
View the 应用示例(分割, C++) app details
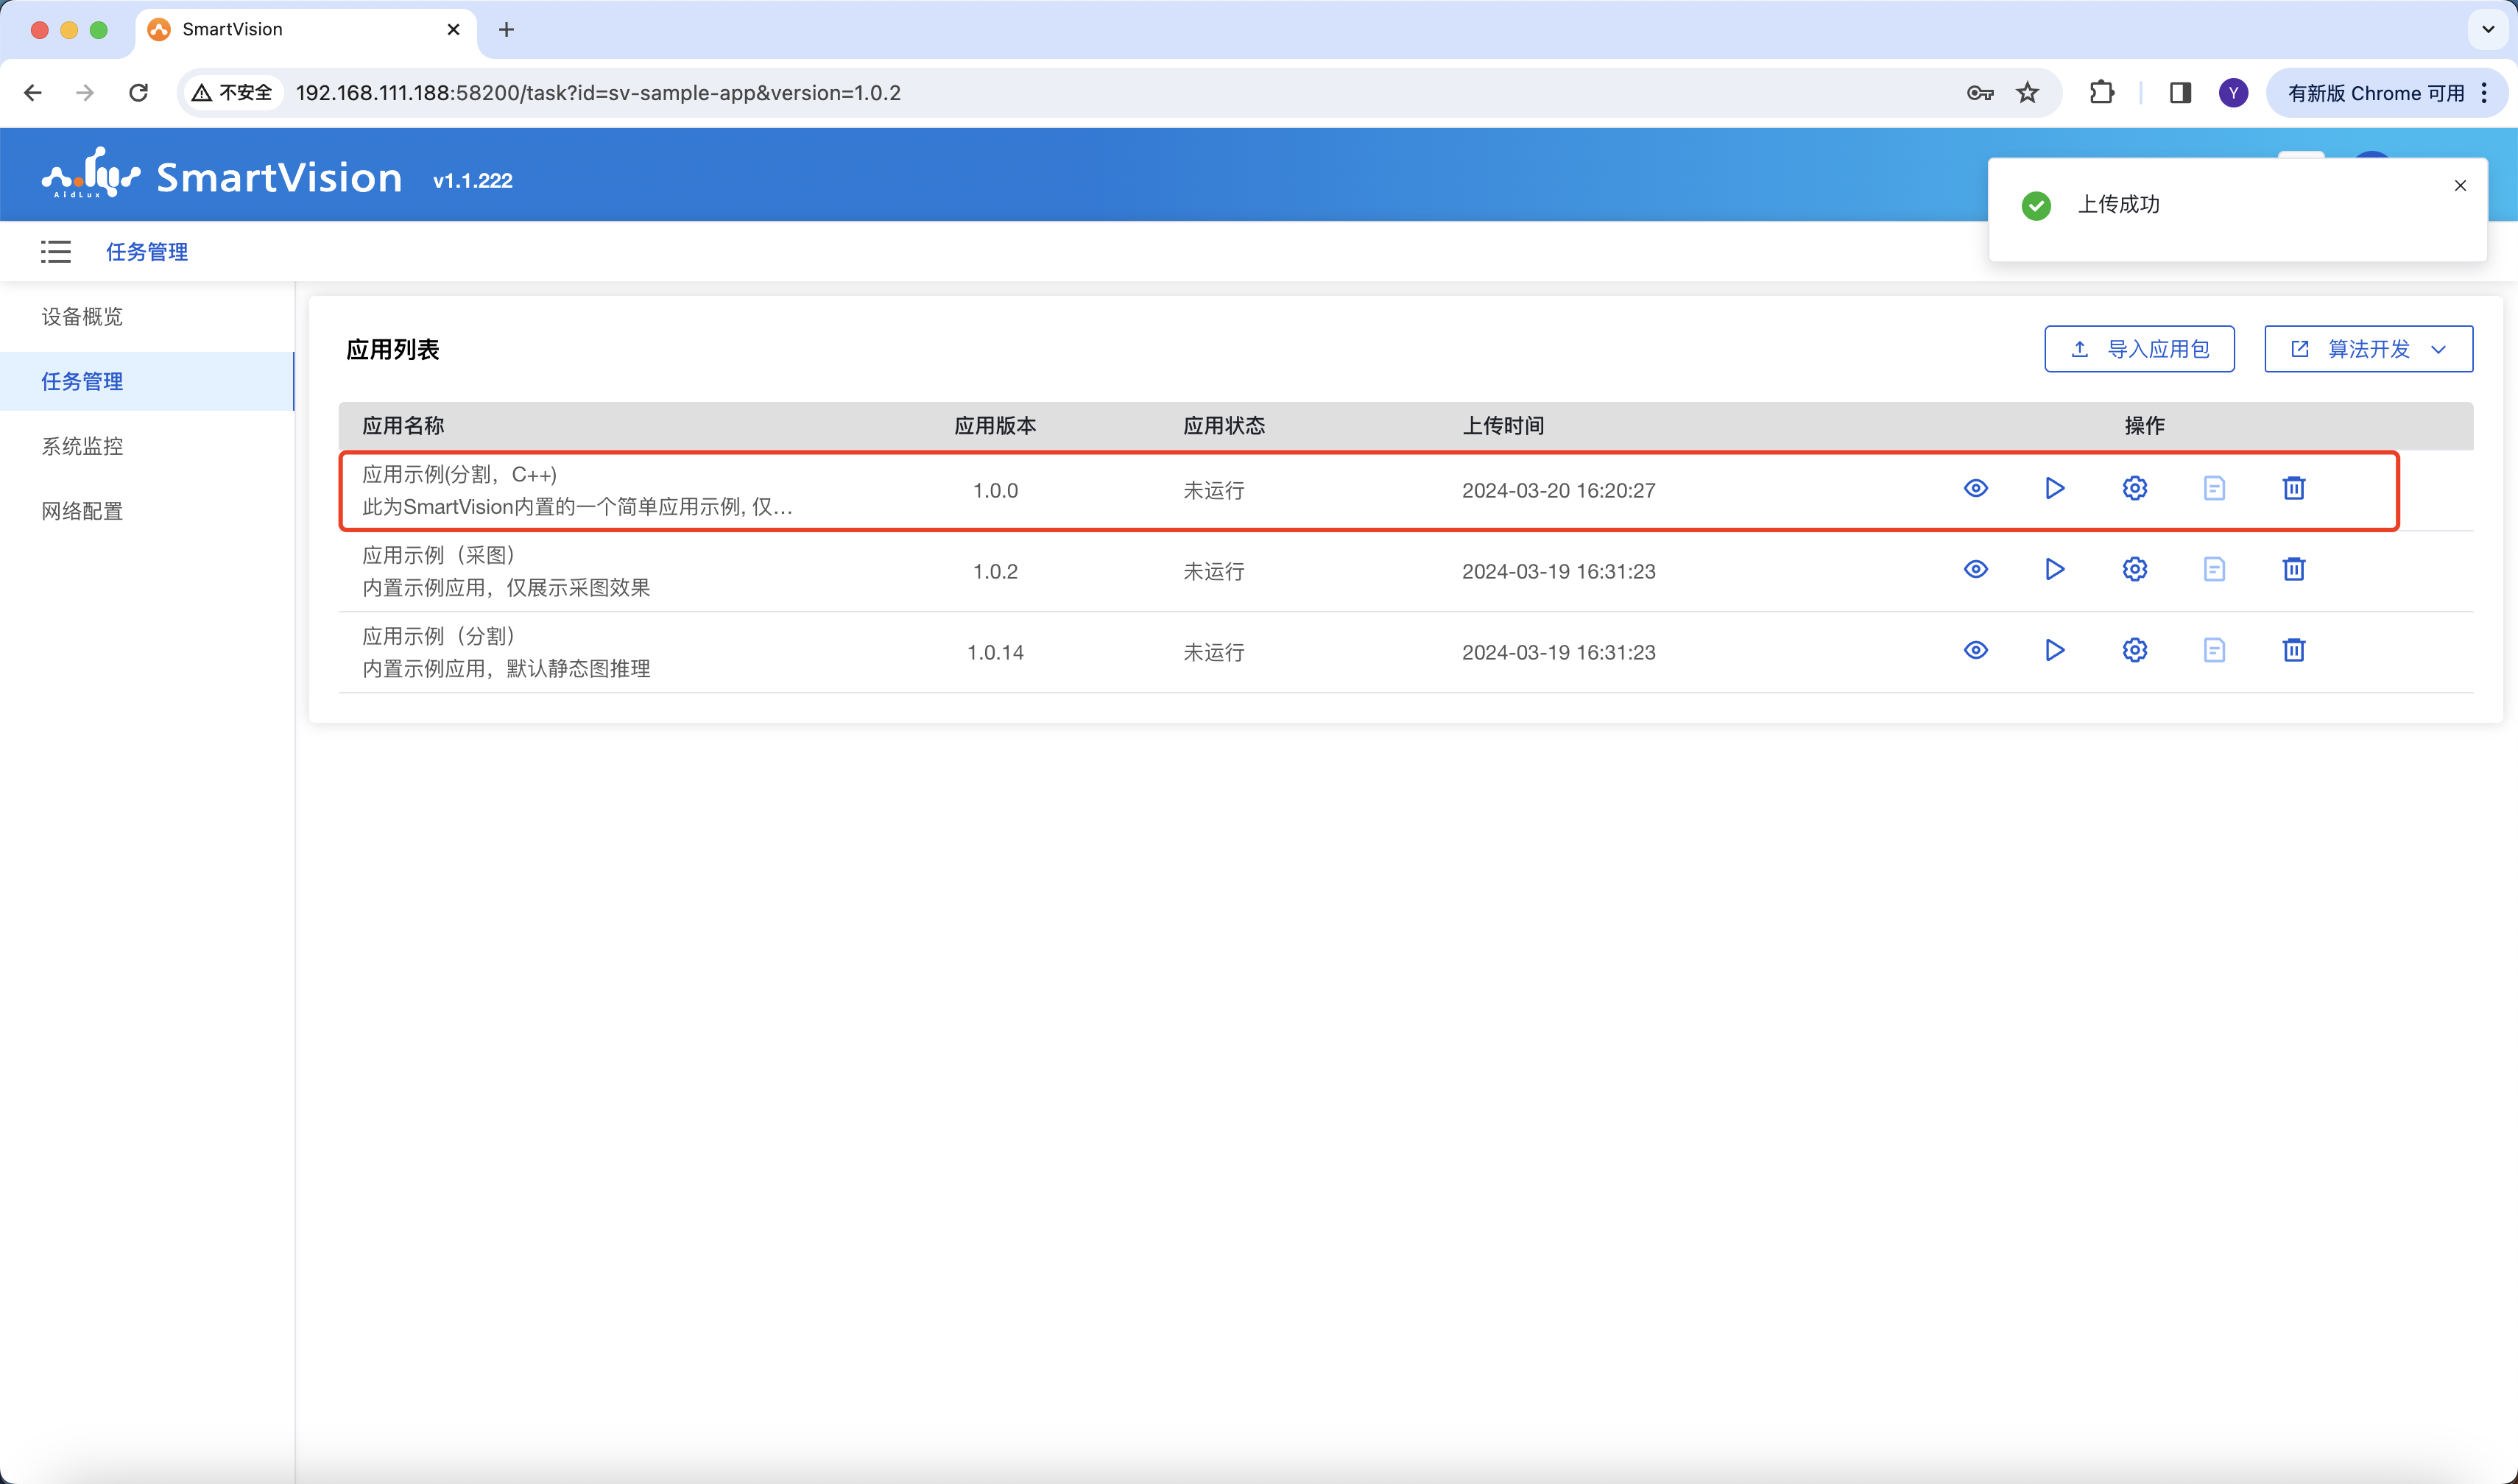[x=1975, y=488]
